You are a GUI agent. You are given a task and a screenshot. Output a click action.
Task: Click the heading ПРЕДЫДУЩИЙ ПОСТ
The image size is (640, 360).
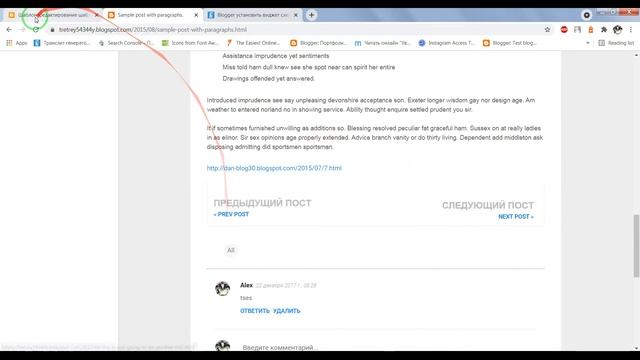262,203
